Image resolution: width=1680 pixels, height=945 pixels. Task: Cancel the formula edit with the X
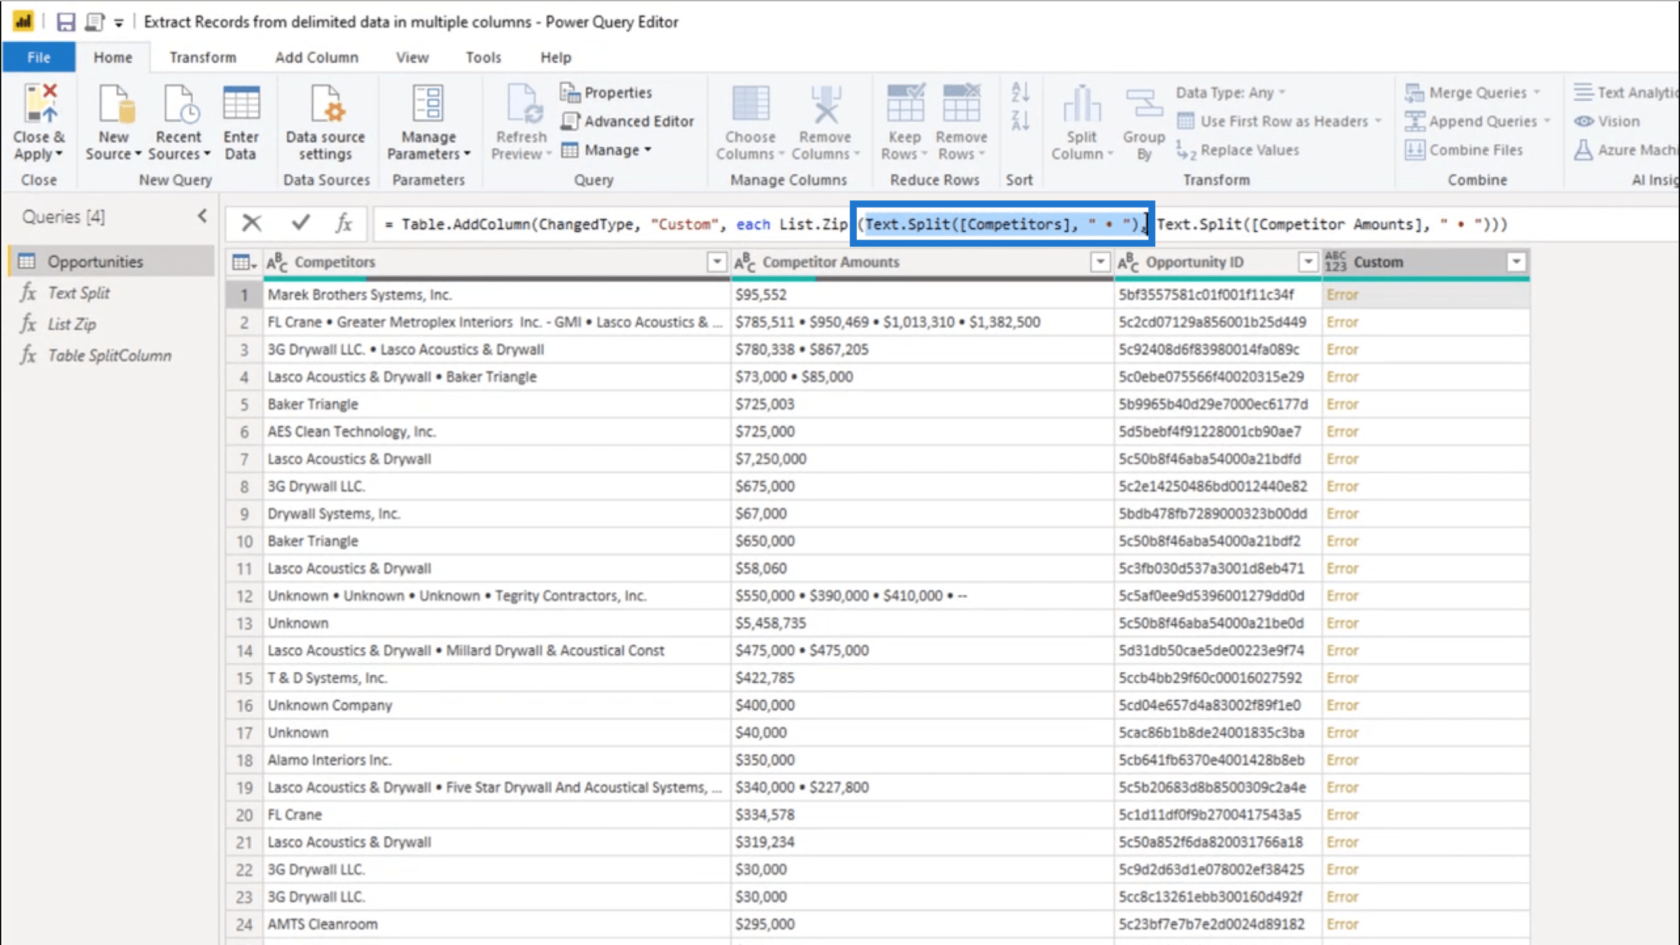point(251,223)
